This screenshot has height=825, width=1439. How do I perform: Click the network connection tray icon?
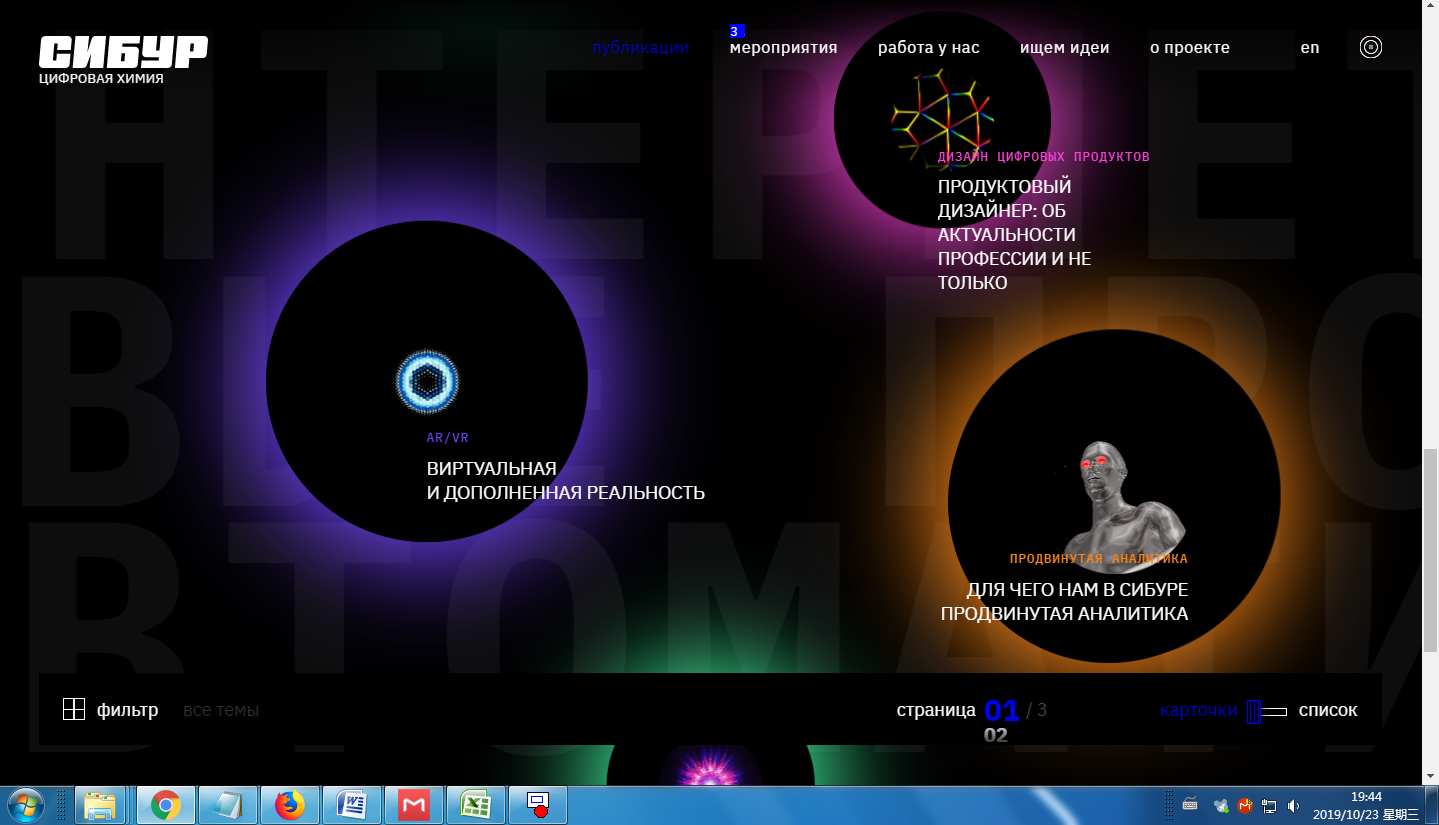click(1269, 805)
